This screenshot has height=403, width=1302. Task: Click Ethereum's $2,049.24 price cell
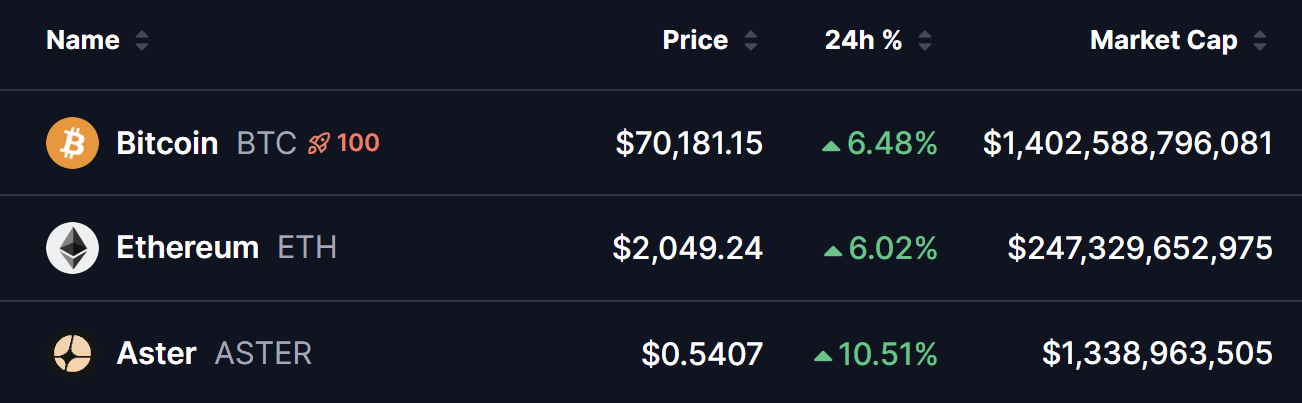[688, 248]
